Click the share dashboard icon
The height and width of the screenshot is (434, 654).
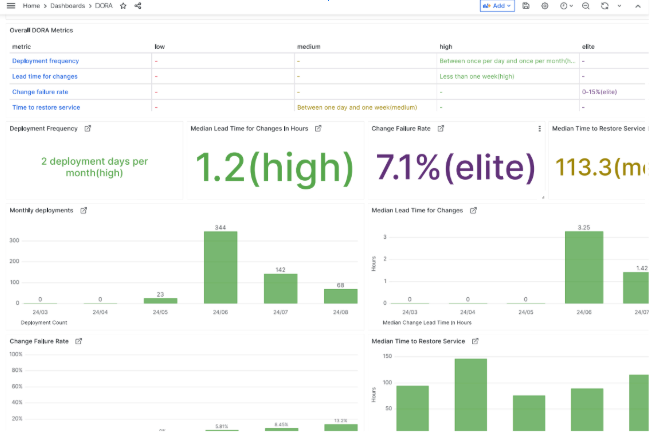pos(137,6)
